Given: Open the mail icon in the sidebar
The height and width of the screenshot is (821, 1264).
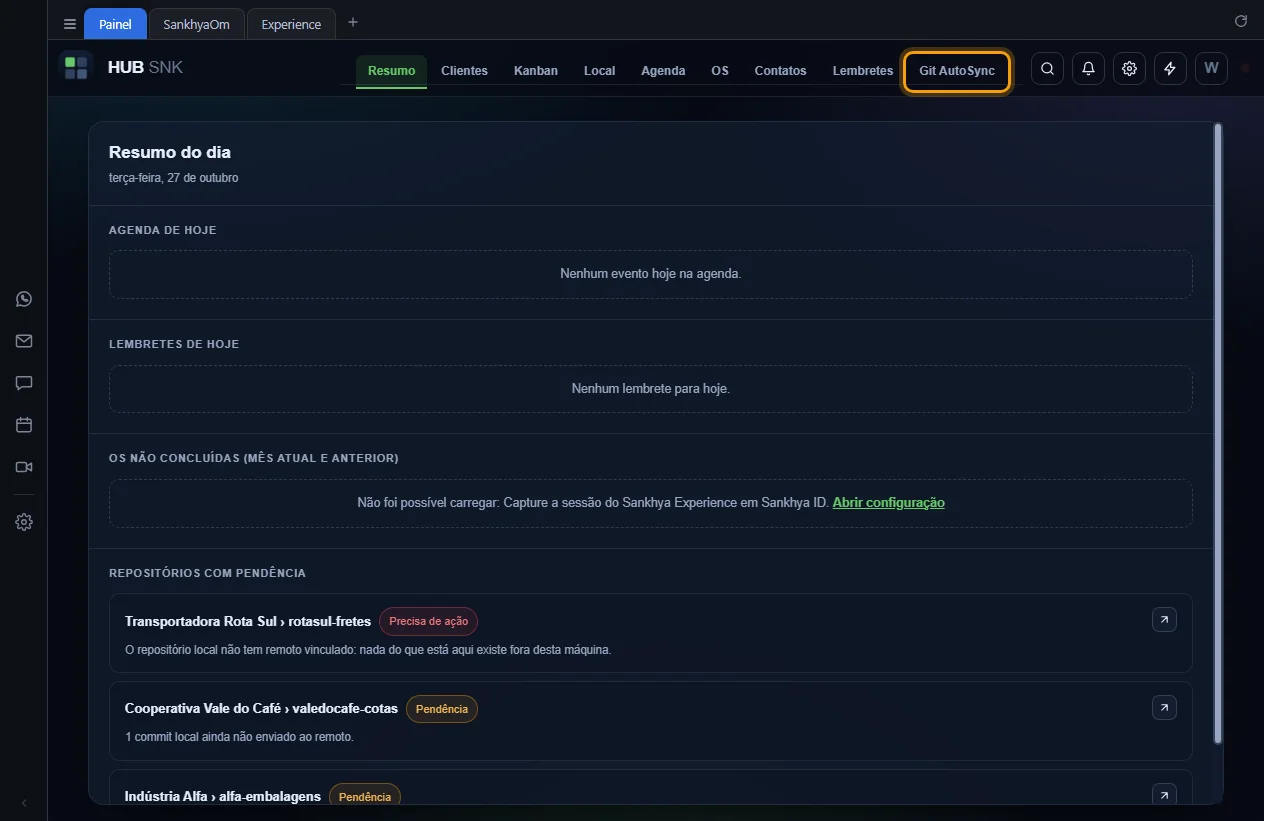Looking at the screenshot, I should [x=24, y=341].
